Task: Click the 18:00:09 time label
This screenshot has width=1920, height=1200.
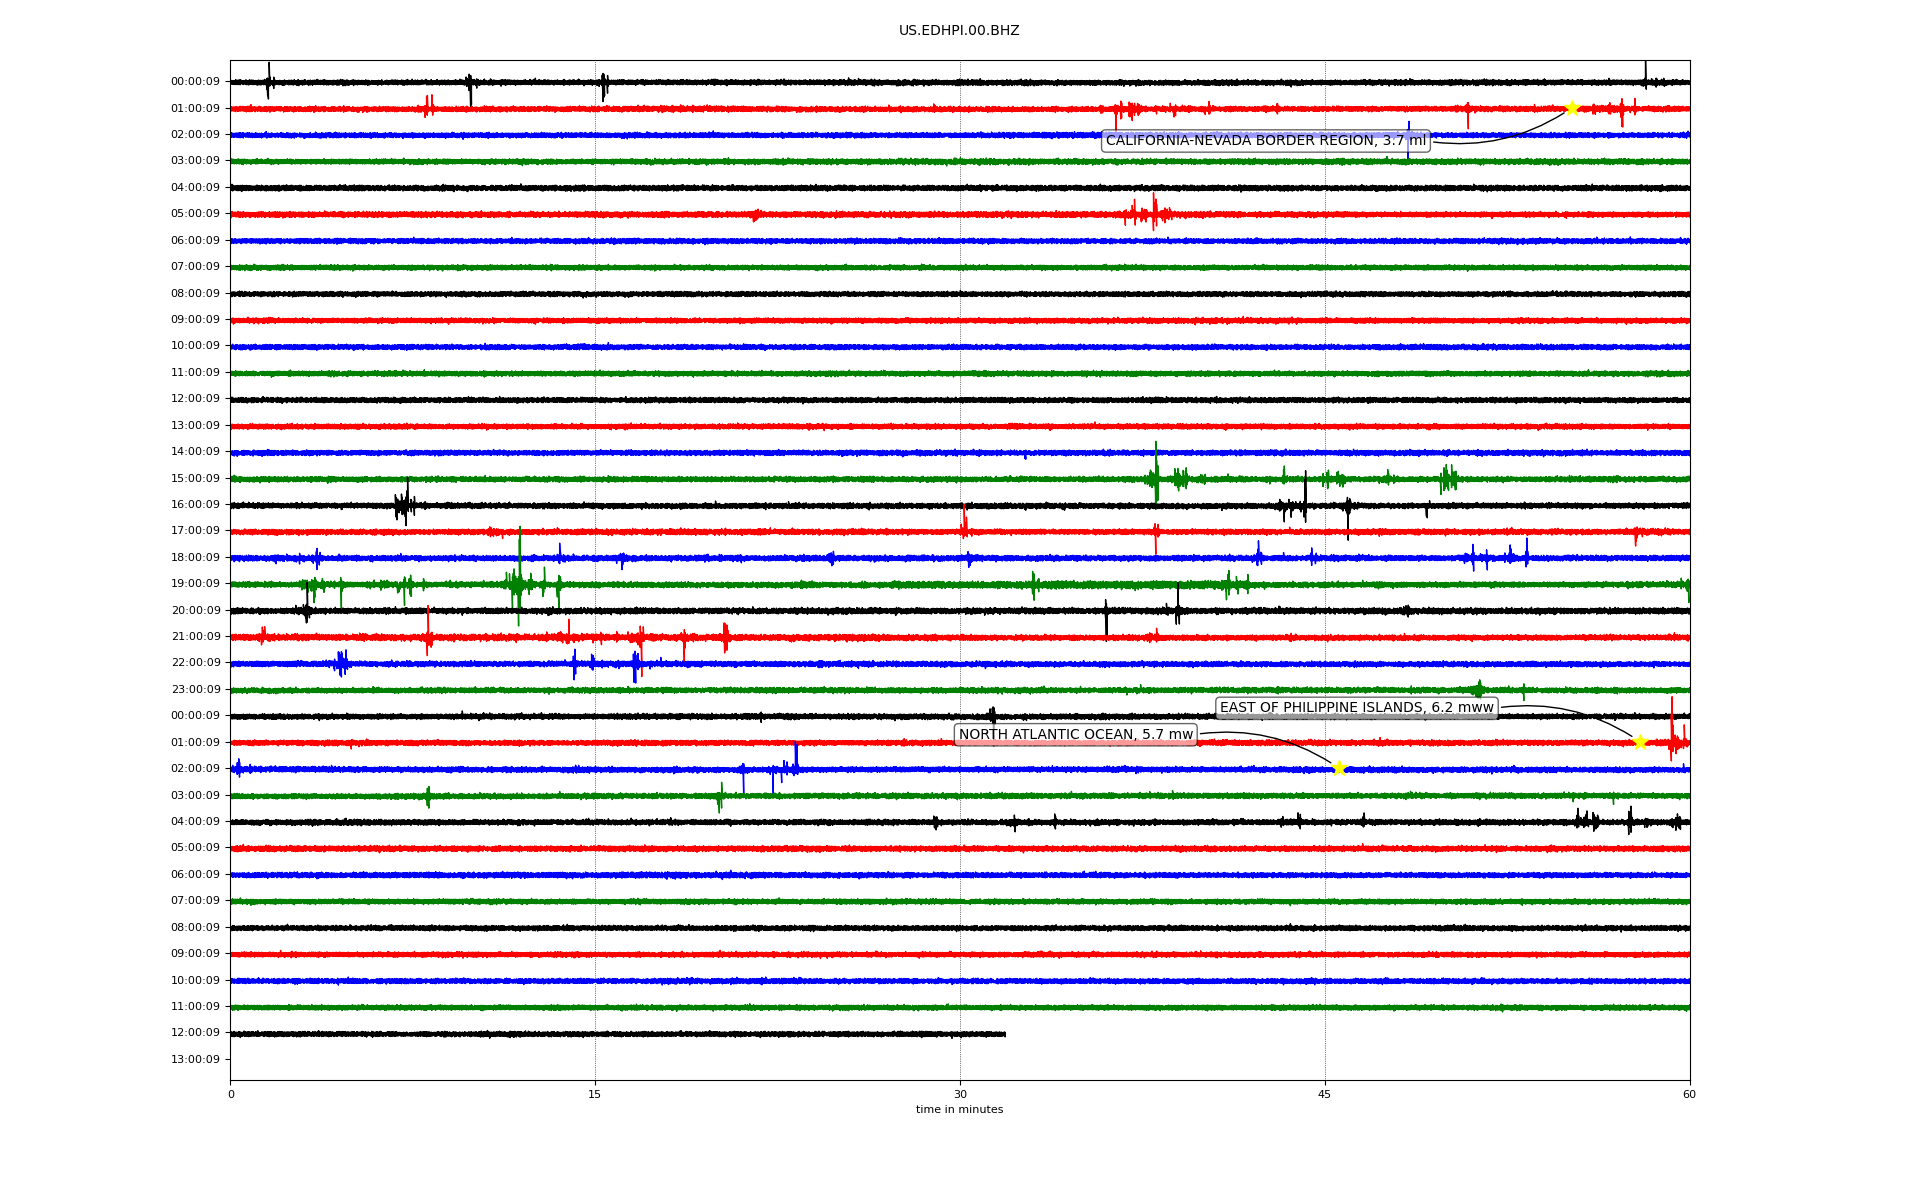Action: point(195,558)
